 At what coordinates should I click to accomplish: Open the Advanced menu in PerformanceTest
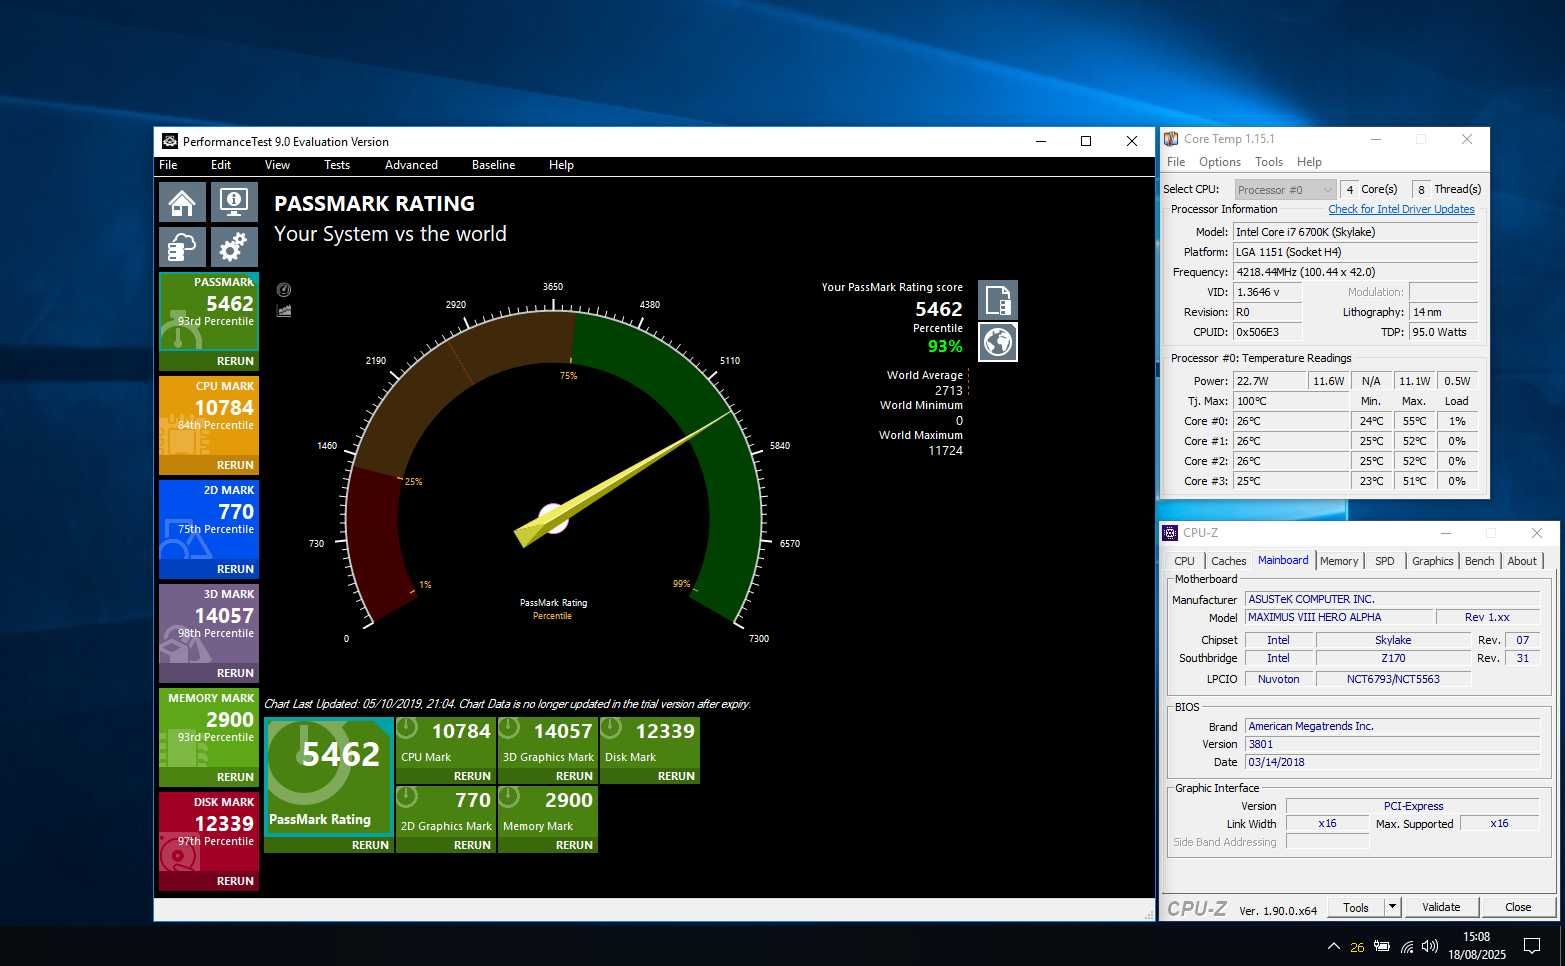click(x=411, y=165)
